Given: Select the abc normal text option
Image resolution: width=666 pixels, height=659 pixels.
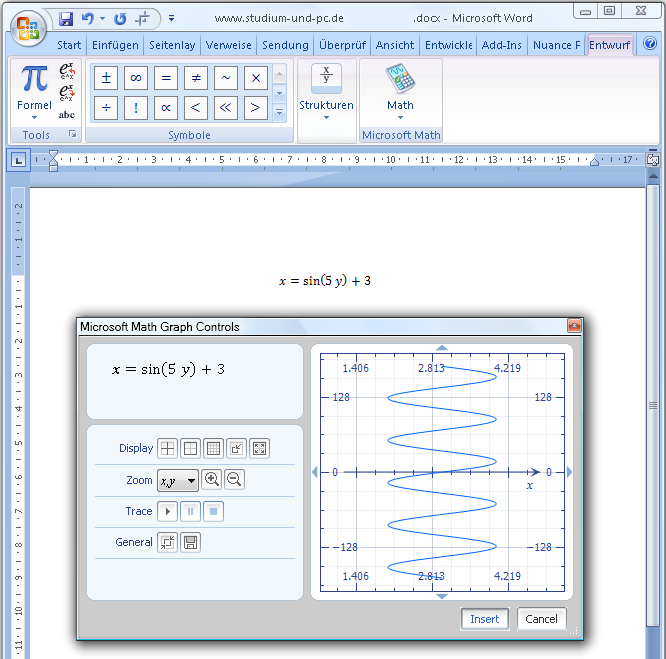Looking at the screenshot, I should click(67, 115).
